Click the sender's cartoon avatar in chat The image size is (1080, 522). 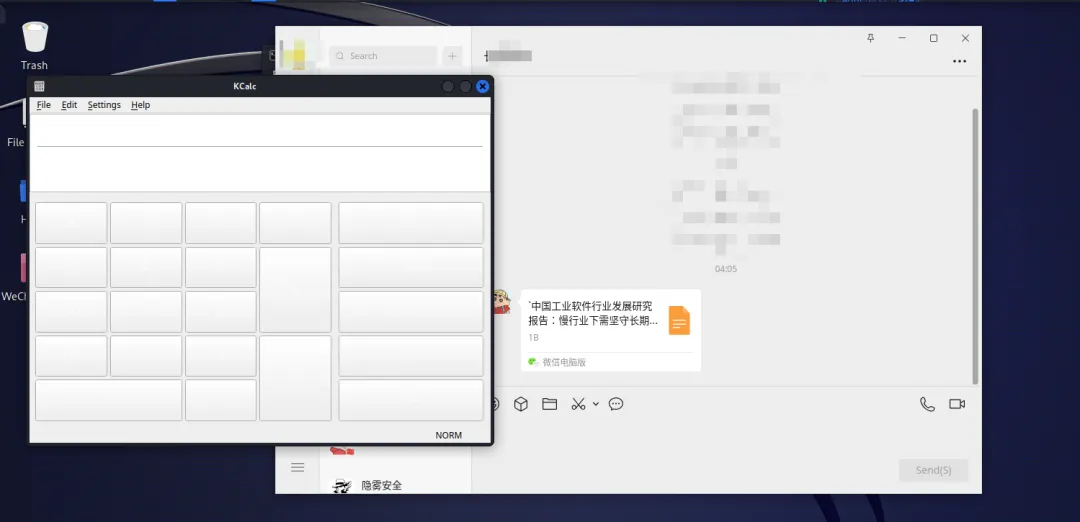click(x=501, y=302)
